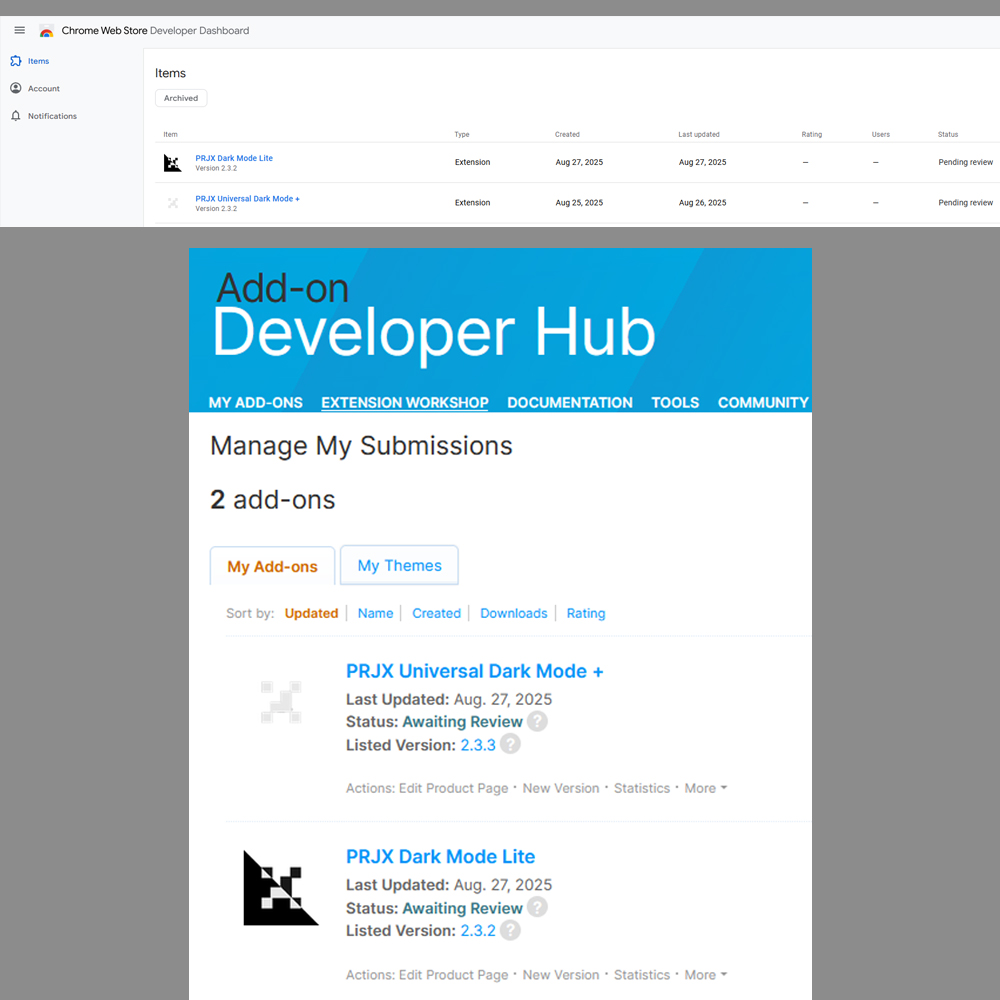The image size is (1000, 1000).
Task: Click the Users column header
Action: point(881,135)
